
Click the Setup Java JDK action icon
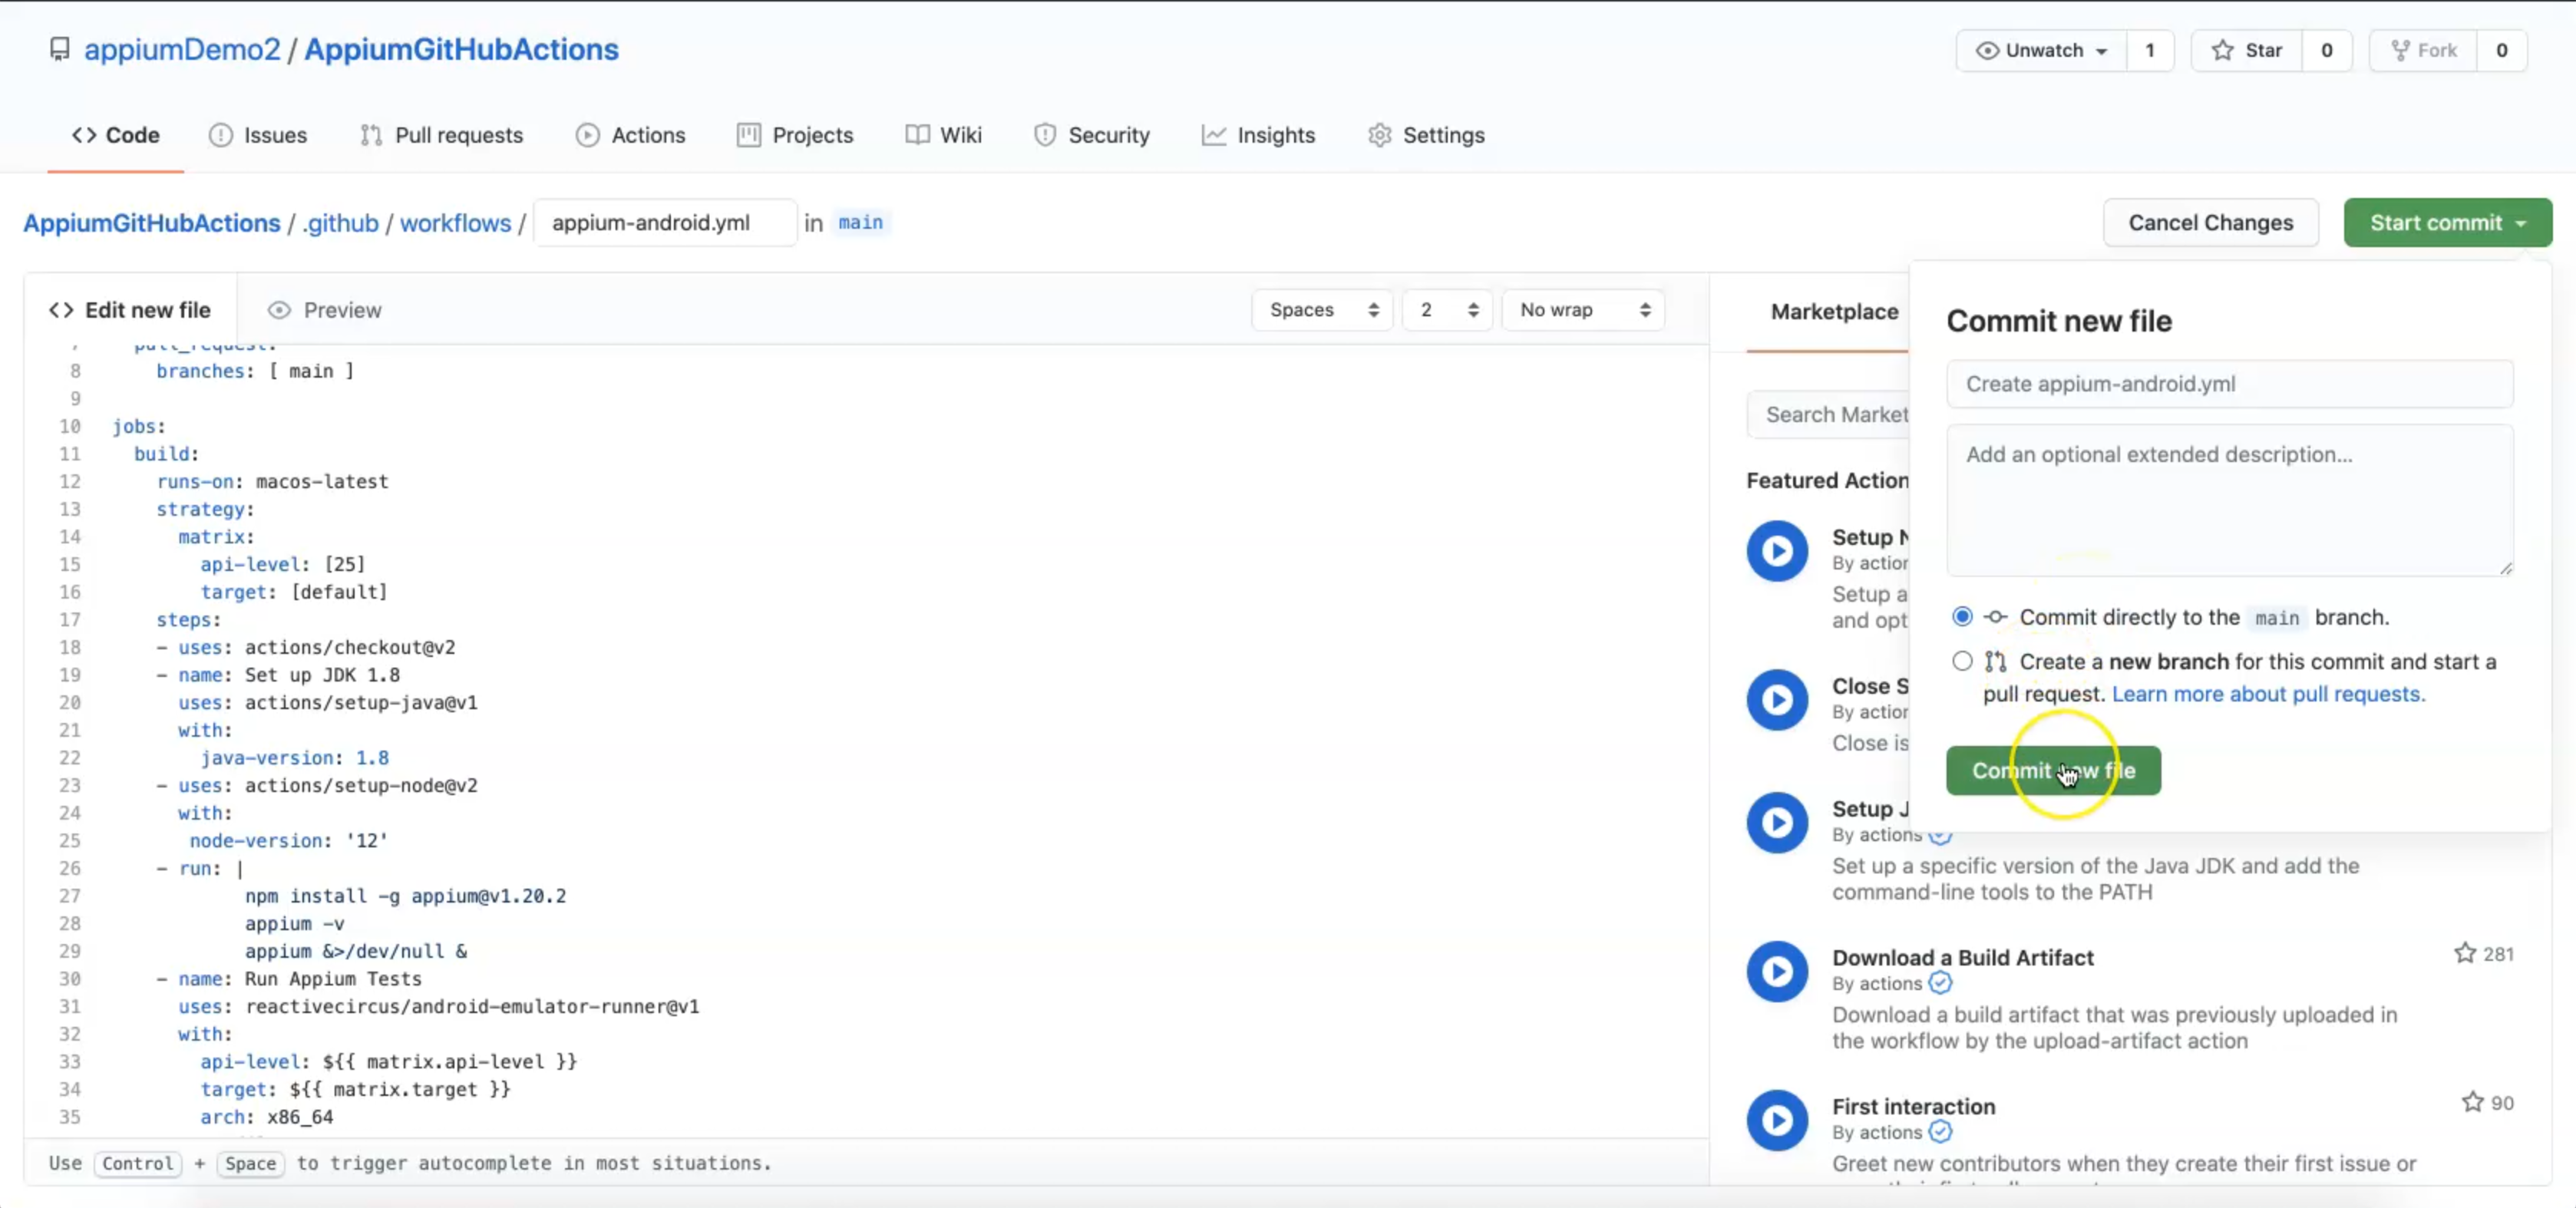click(1777, 822)
